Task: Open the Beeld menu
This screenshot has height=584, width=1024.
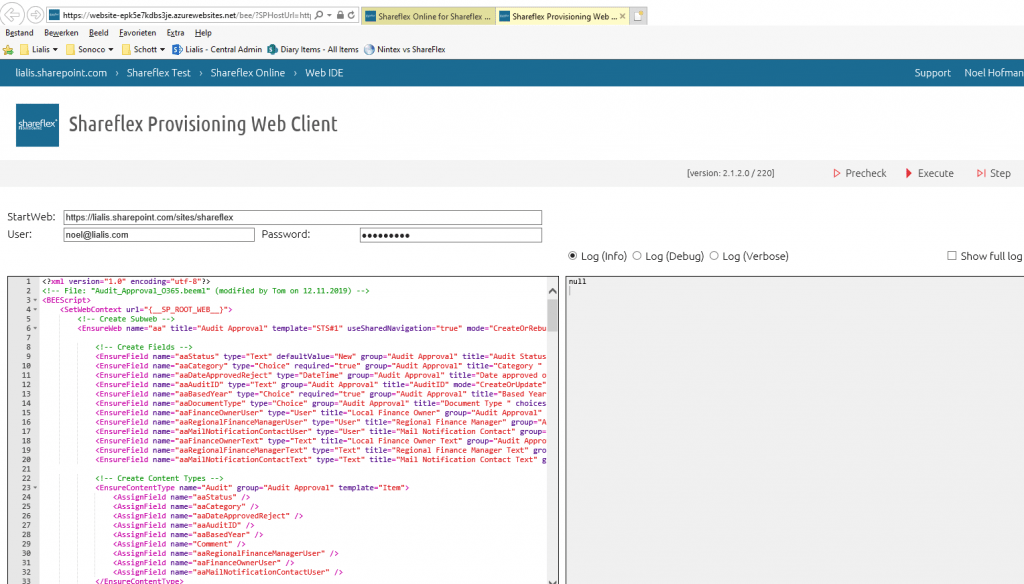Action: (x=99, y=33)
